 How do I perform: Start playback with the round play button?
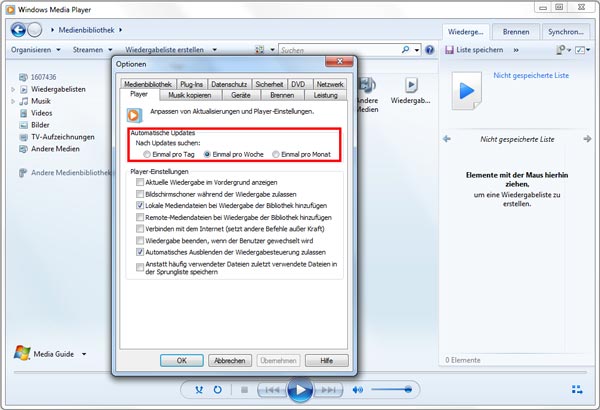pos(300,390)
